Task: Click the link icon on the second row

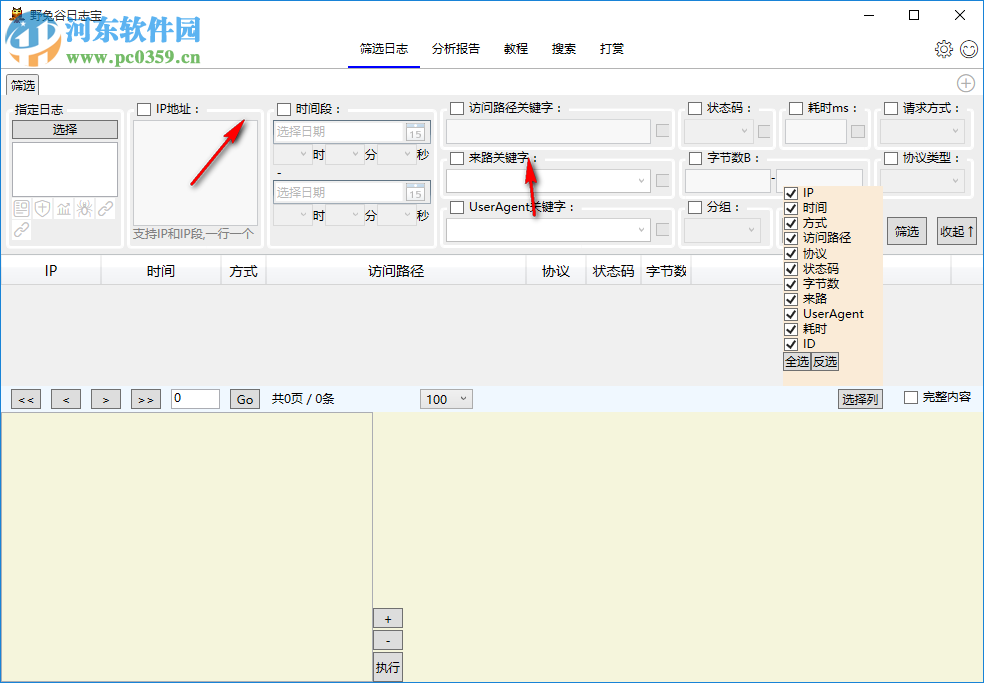Action: click(21, 230)
